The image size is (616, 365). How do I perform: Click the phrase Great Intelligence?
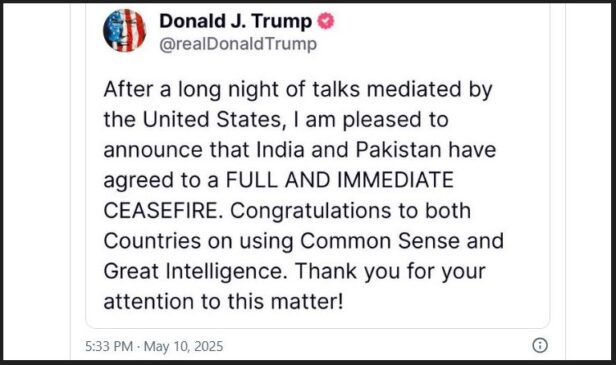[194, 271]
